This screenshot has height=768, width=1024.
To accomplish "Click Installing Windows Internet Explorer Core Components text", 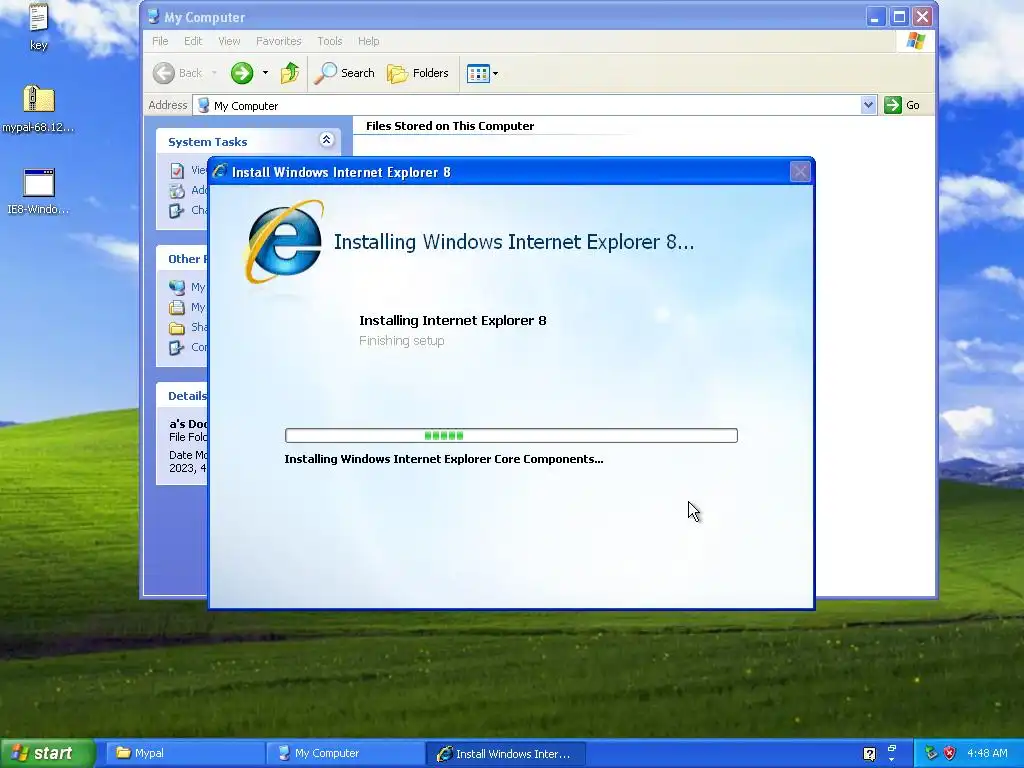I will (444, 459).
